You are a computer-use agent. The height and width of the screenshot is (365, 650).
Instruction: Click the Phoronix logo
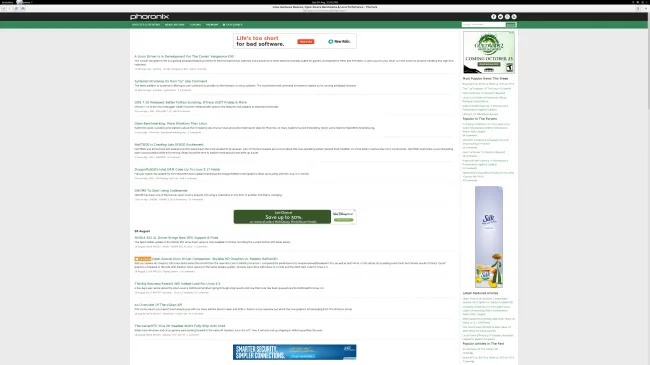pyautogui.click(x=149, y=17)
